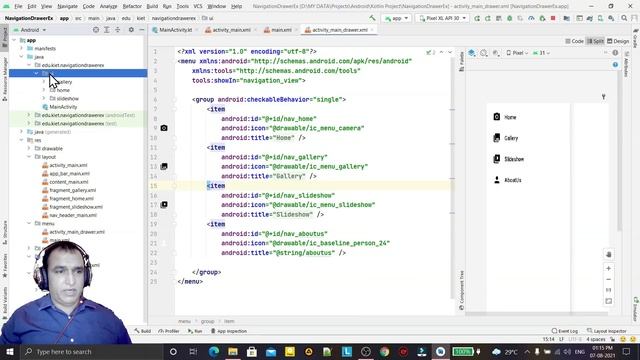Switch to Code view mode

[x=574, y=41]
